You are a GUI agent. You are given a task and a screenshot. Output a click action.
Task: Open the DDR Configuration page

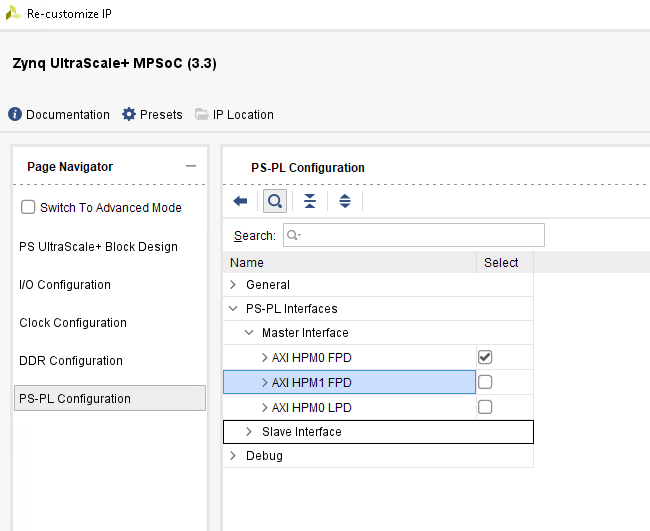(71, 361)
